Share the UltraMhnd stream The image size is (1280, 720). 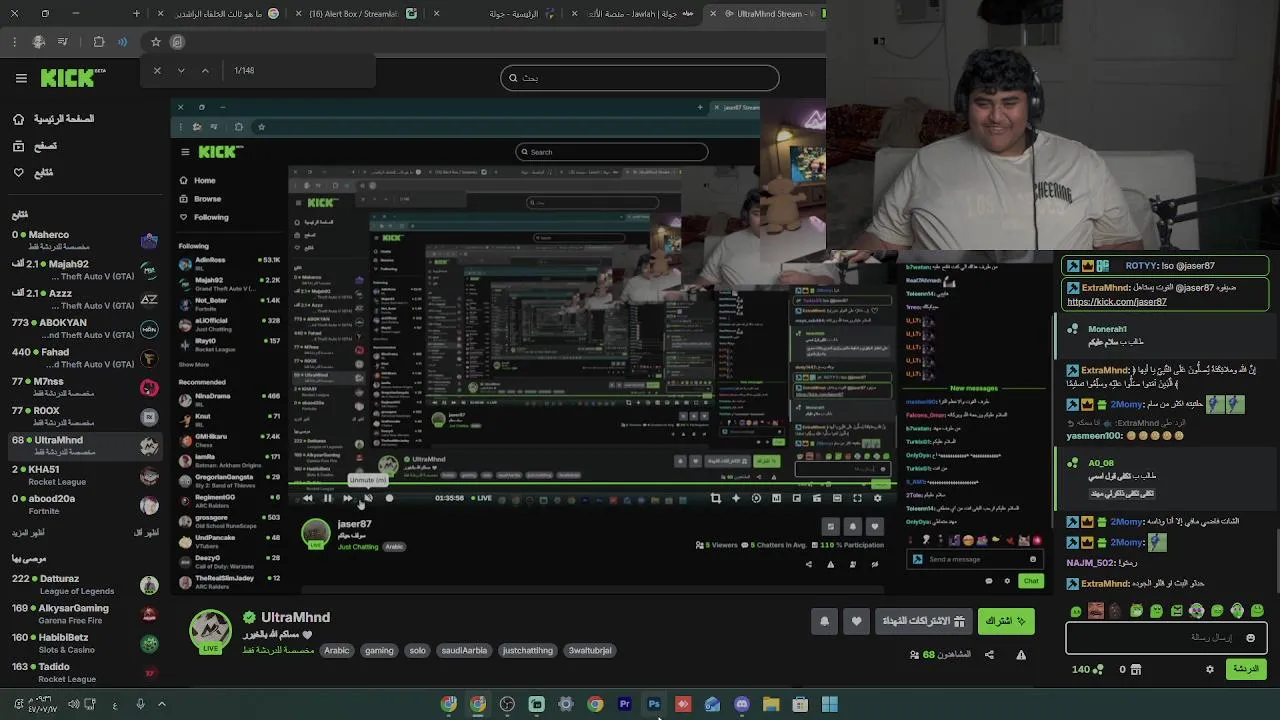tap(989, 655)
